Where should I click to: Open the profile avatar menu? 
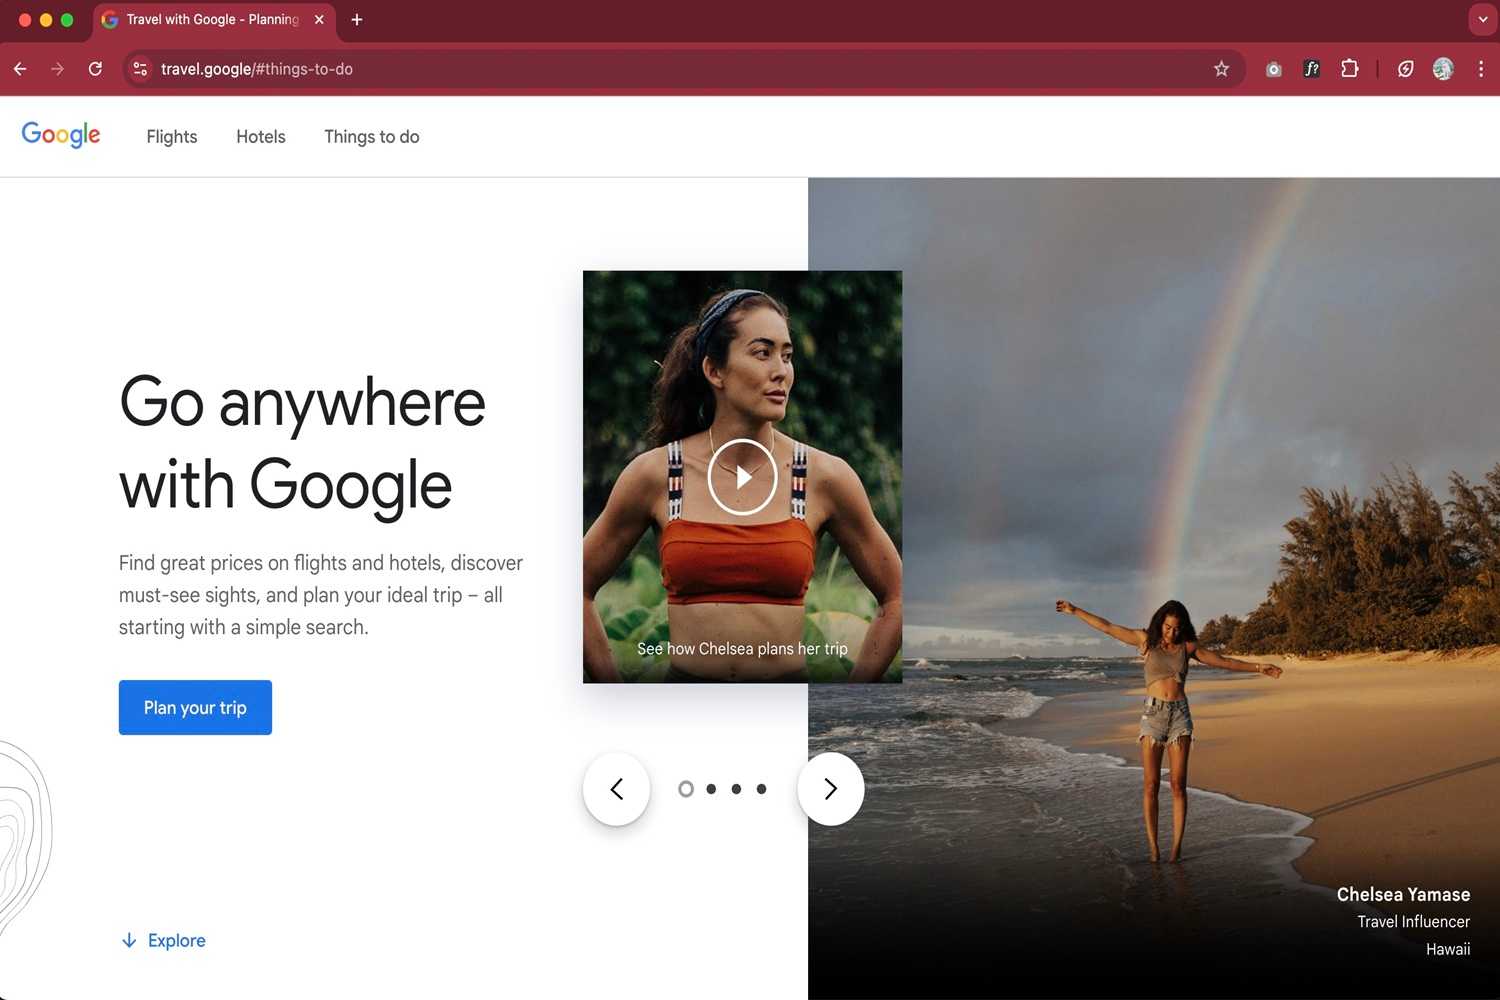tap(1443, 69)
